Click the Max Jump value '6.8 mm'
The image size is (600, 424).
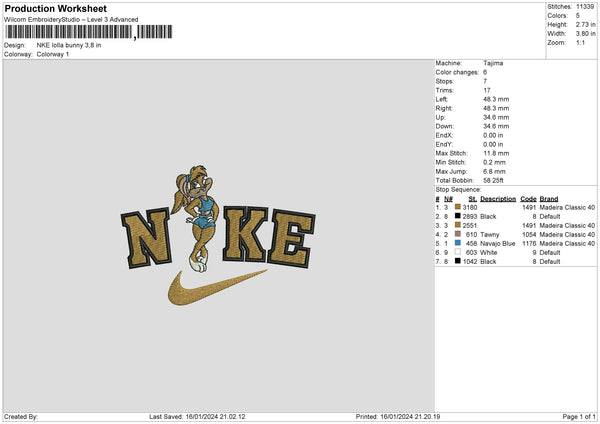(494, 171)
